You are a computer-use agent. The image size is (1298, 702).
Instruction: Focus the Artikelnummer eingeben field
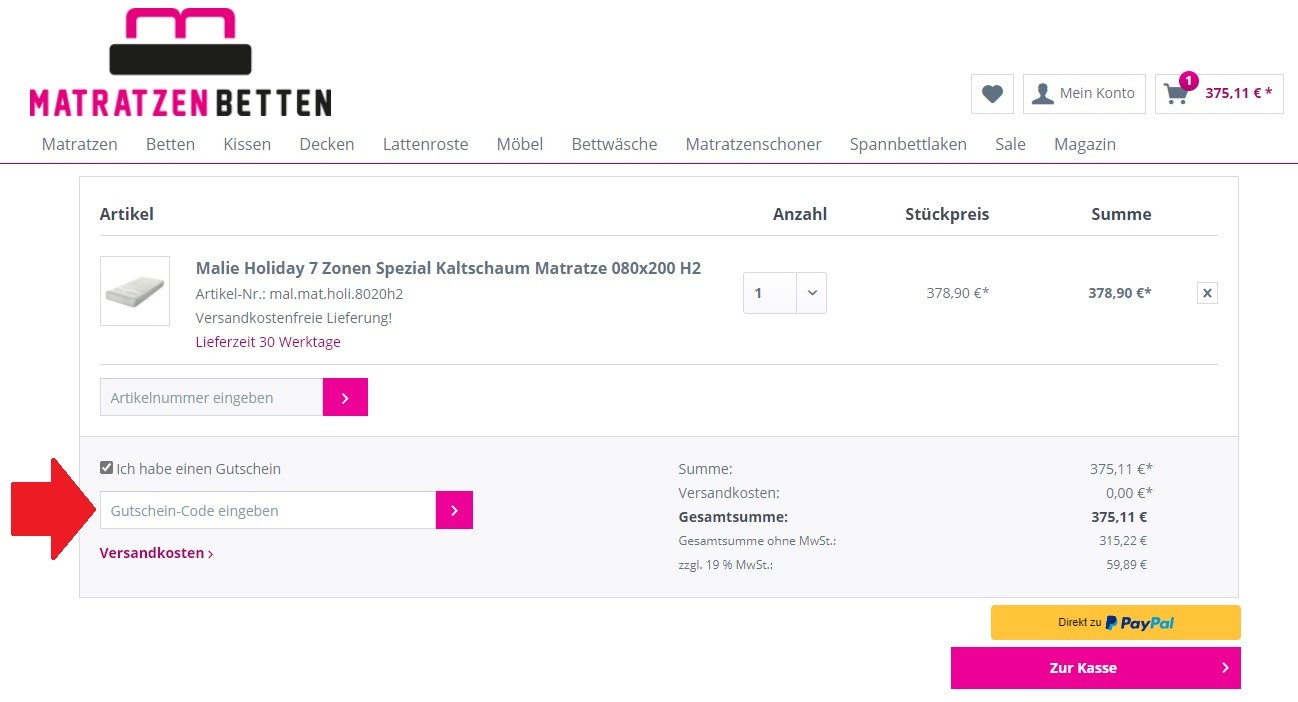pyautogui.click(x=211, y=397)
